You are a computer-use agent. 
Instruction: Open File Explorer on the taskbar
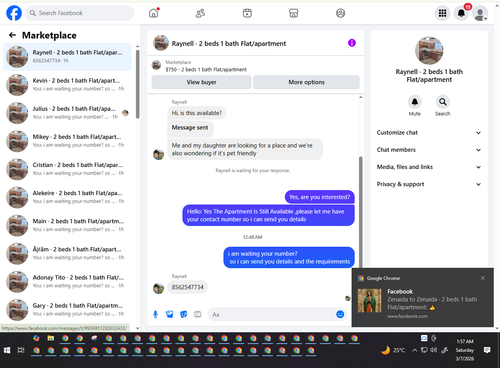click(51, 338)
